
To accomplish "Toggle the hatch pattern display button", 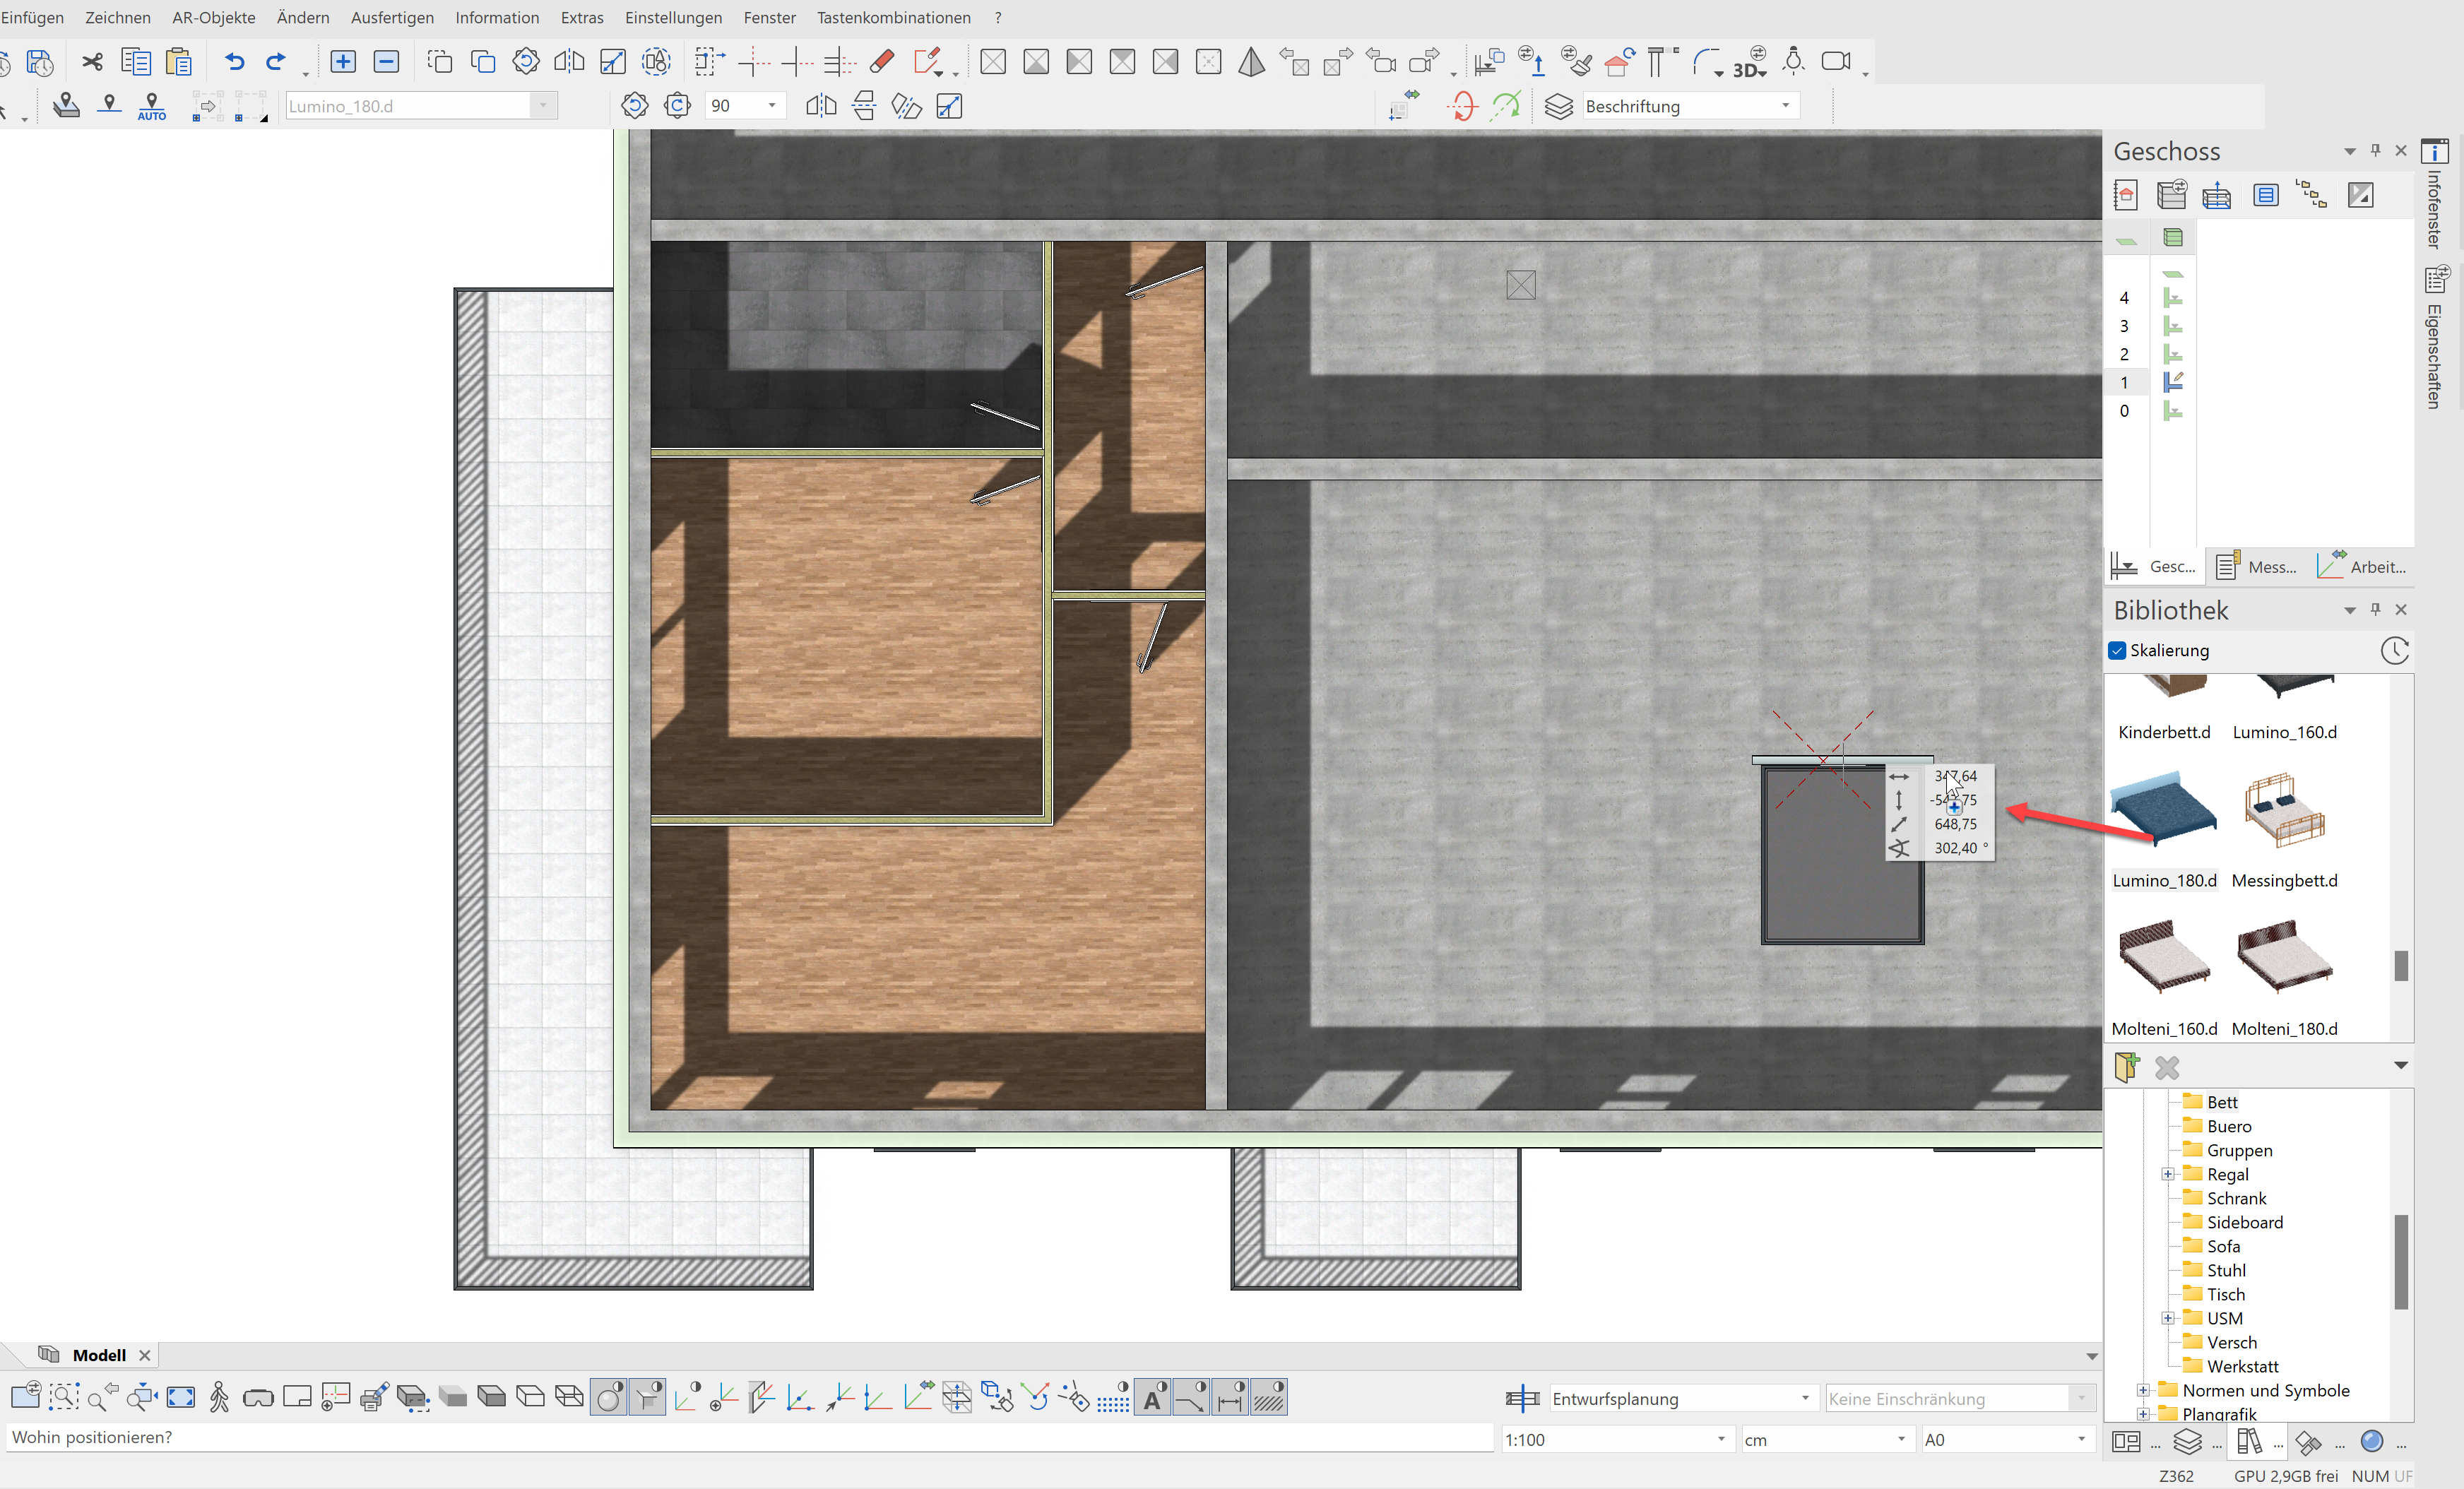I will [1269, 1397].
